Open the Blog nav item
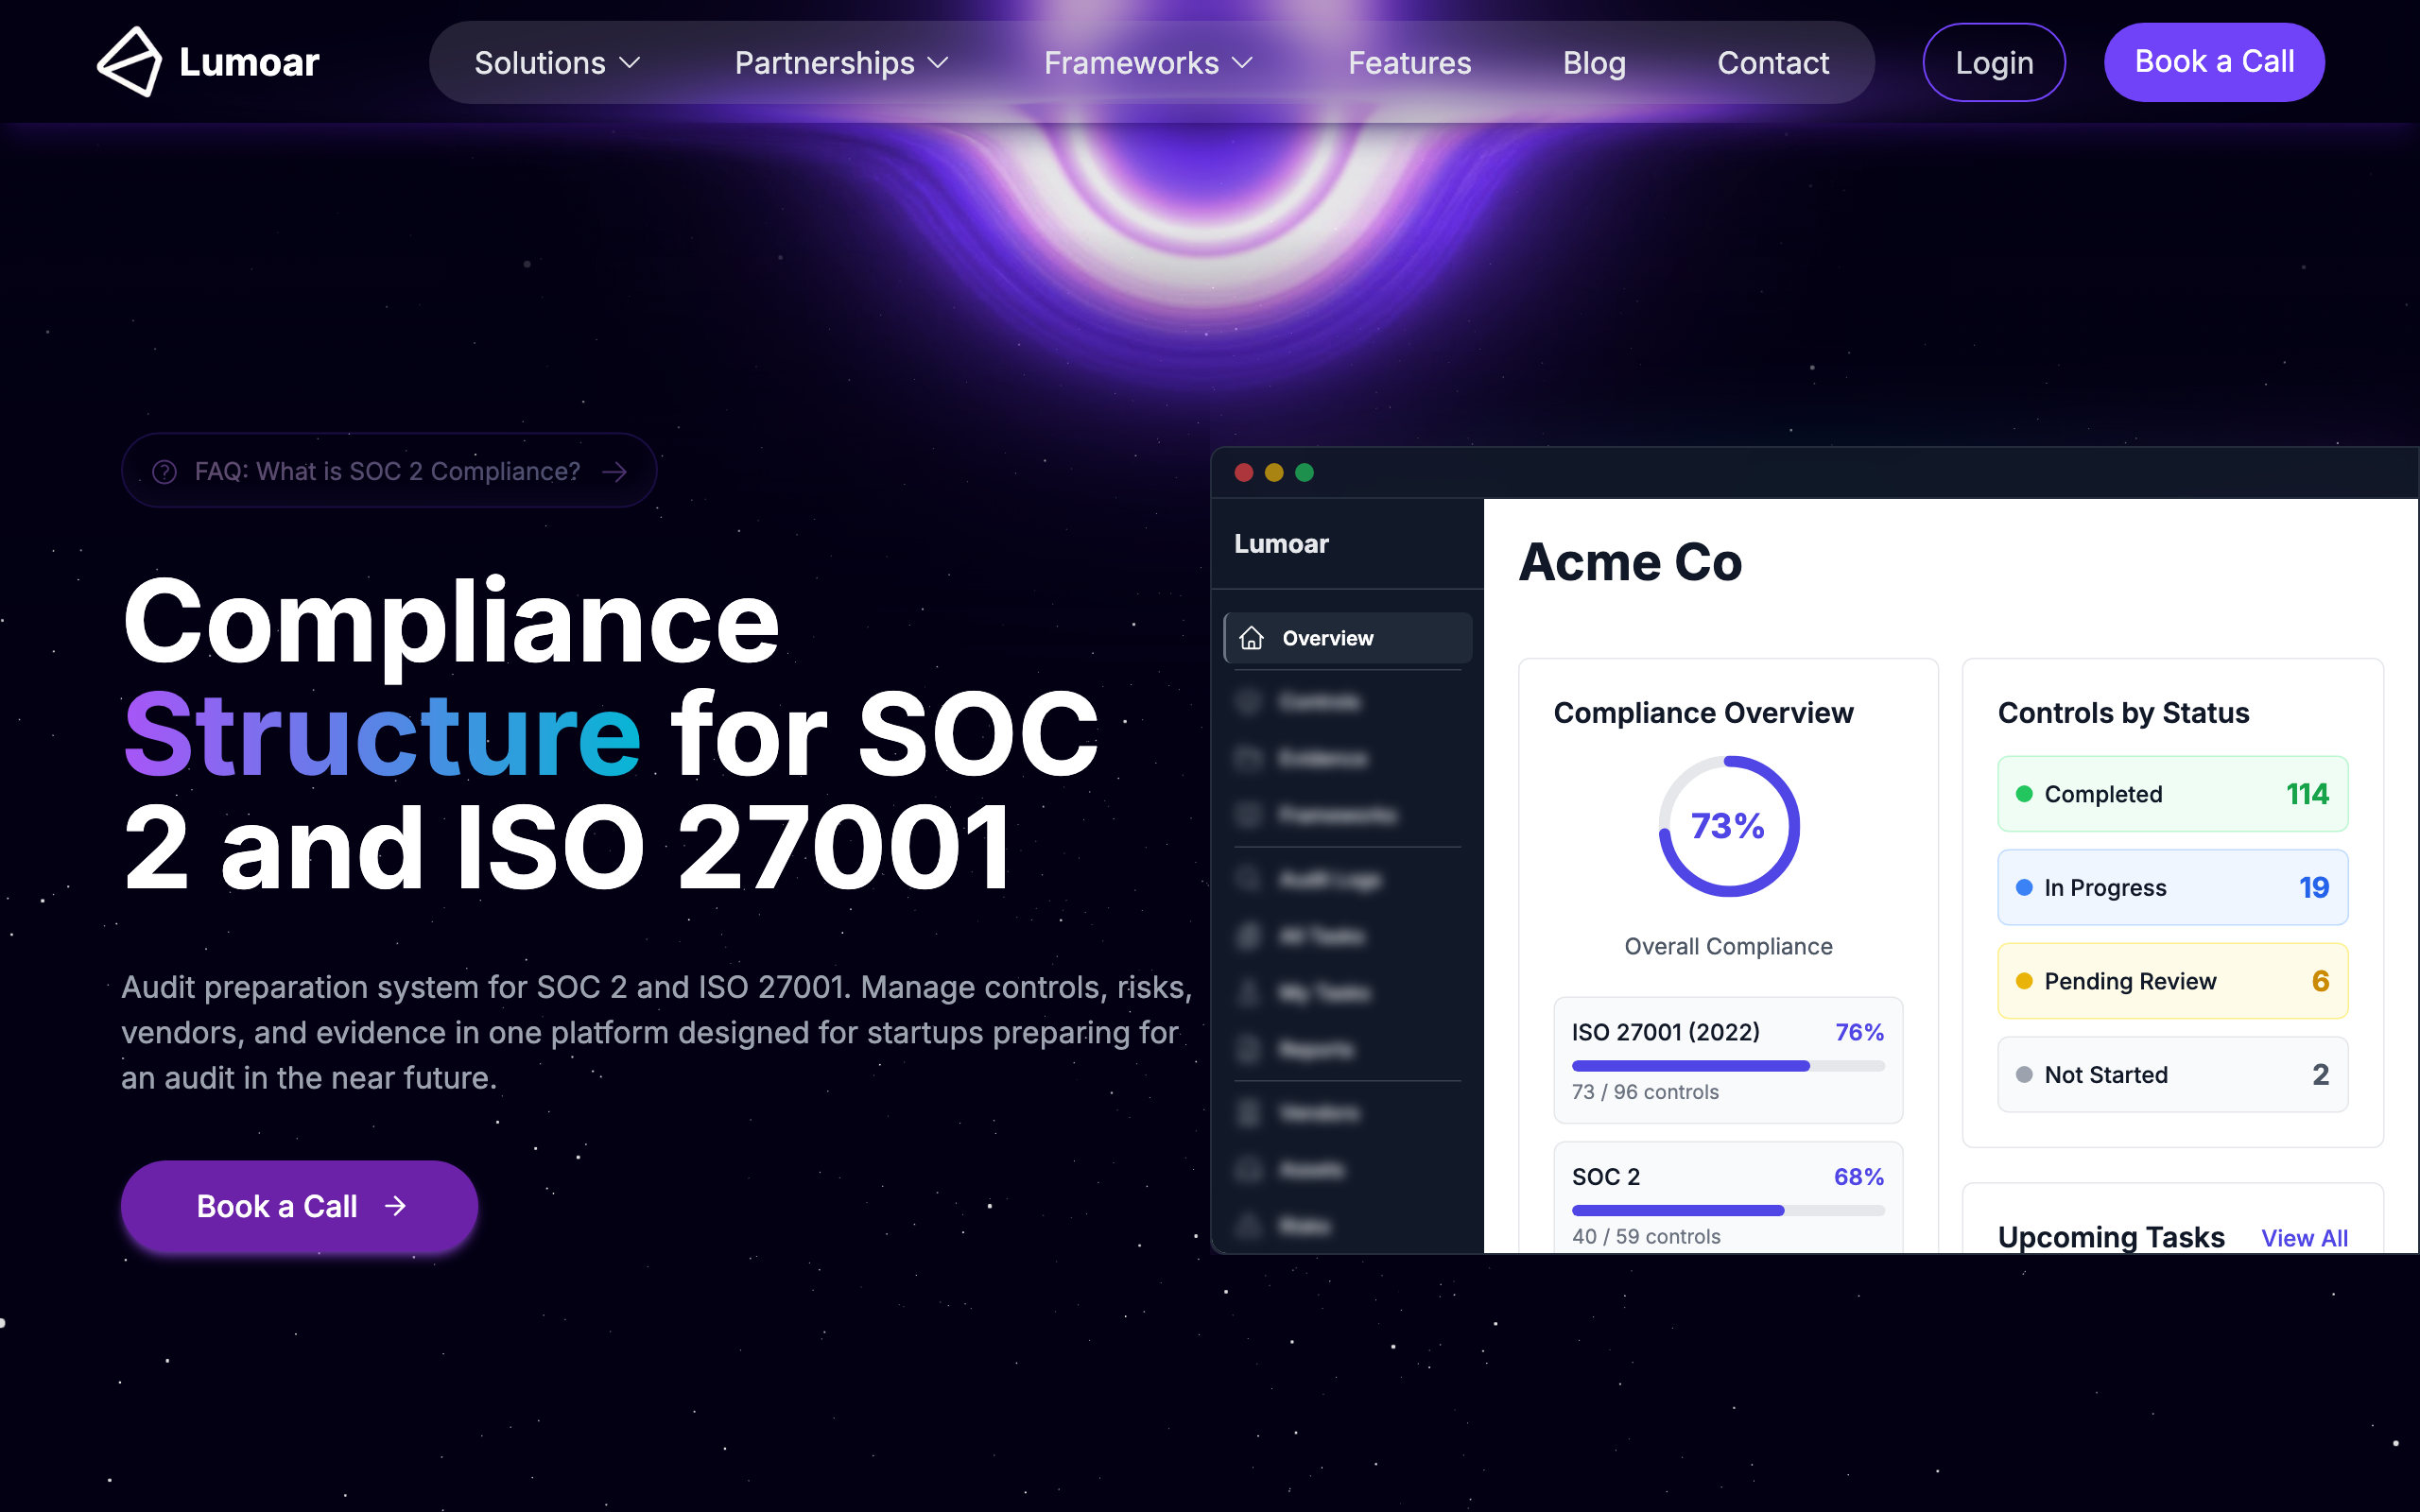2420x1512 pixels. point(1594,63)
